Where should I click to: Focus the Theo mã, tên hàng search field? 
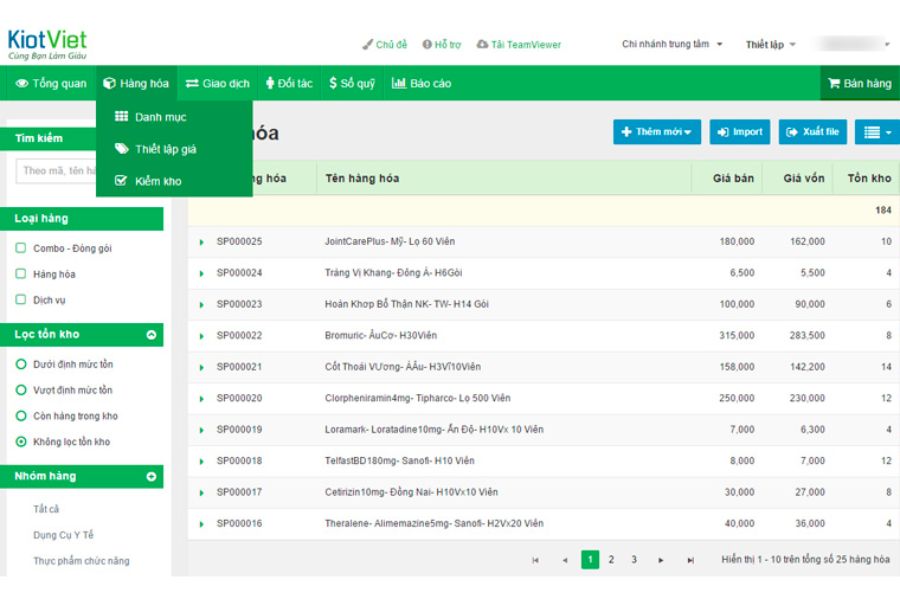point(56,171)
